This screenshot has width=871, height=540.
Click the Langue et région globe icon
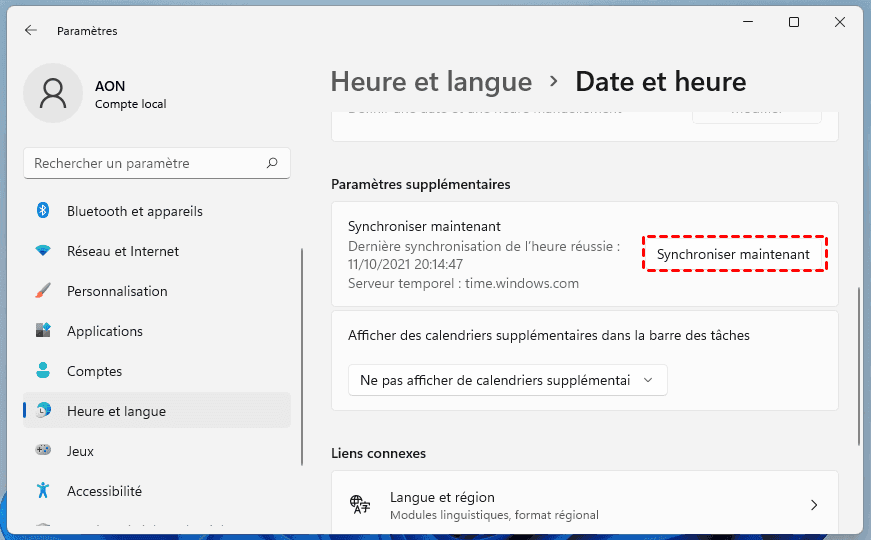point(359,504)
